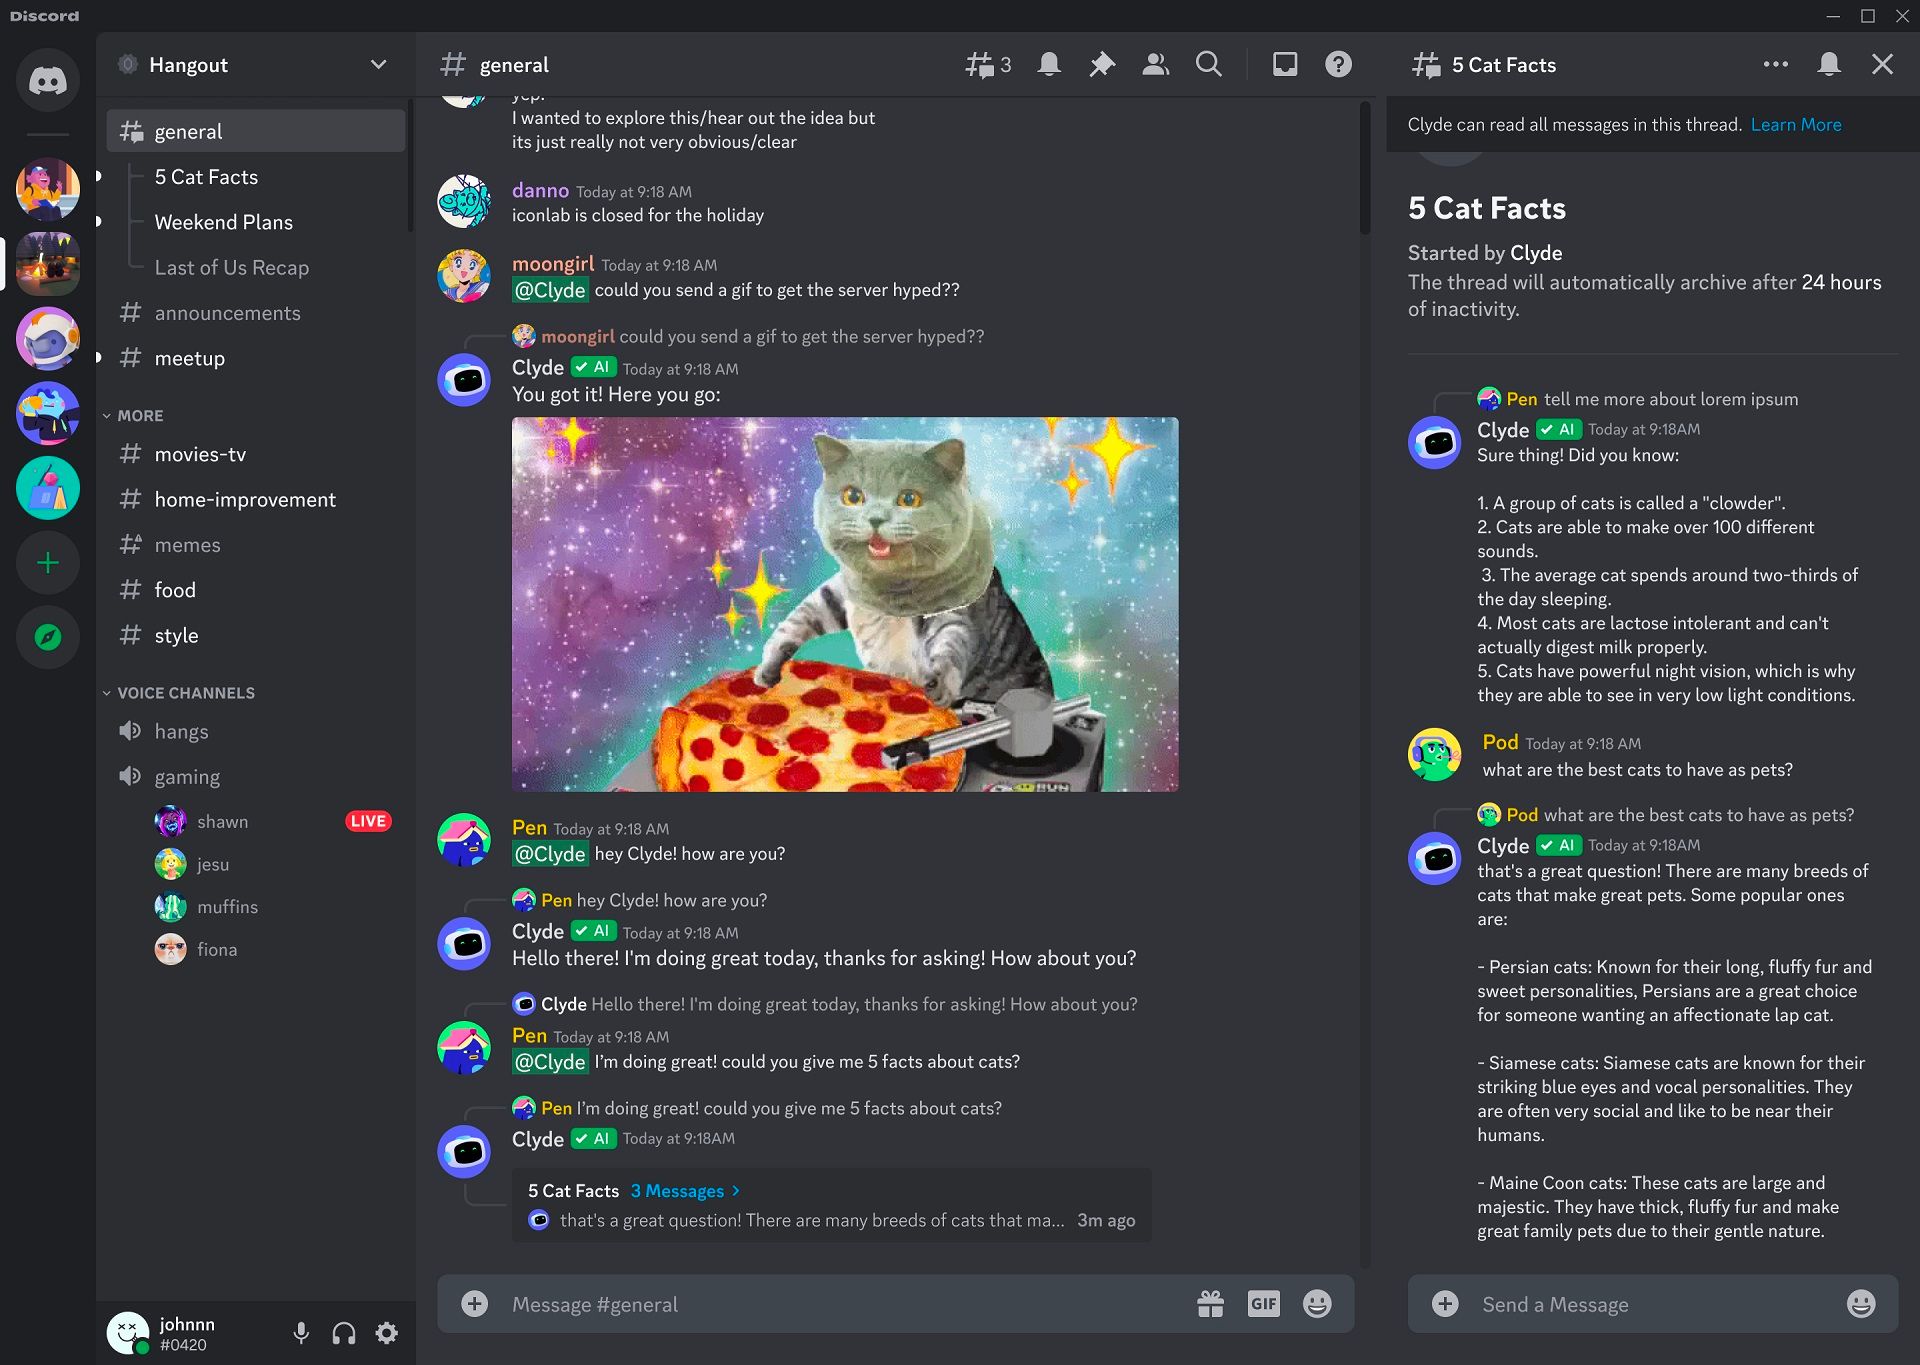
Task: Toggle mute microphone in bottom bar
Action: pos(301,1332)
